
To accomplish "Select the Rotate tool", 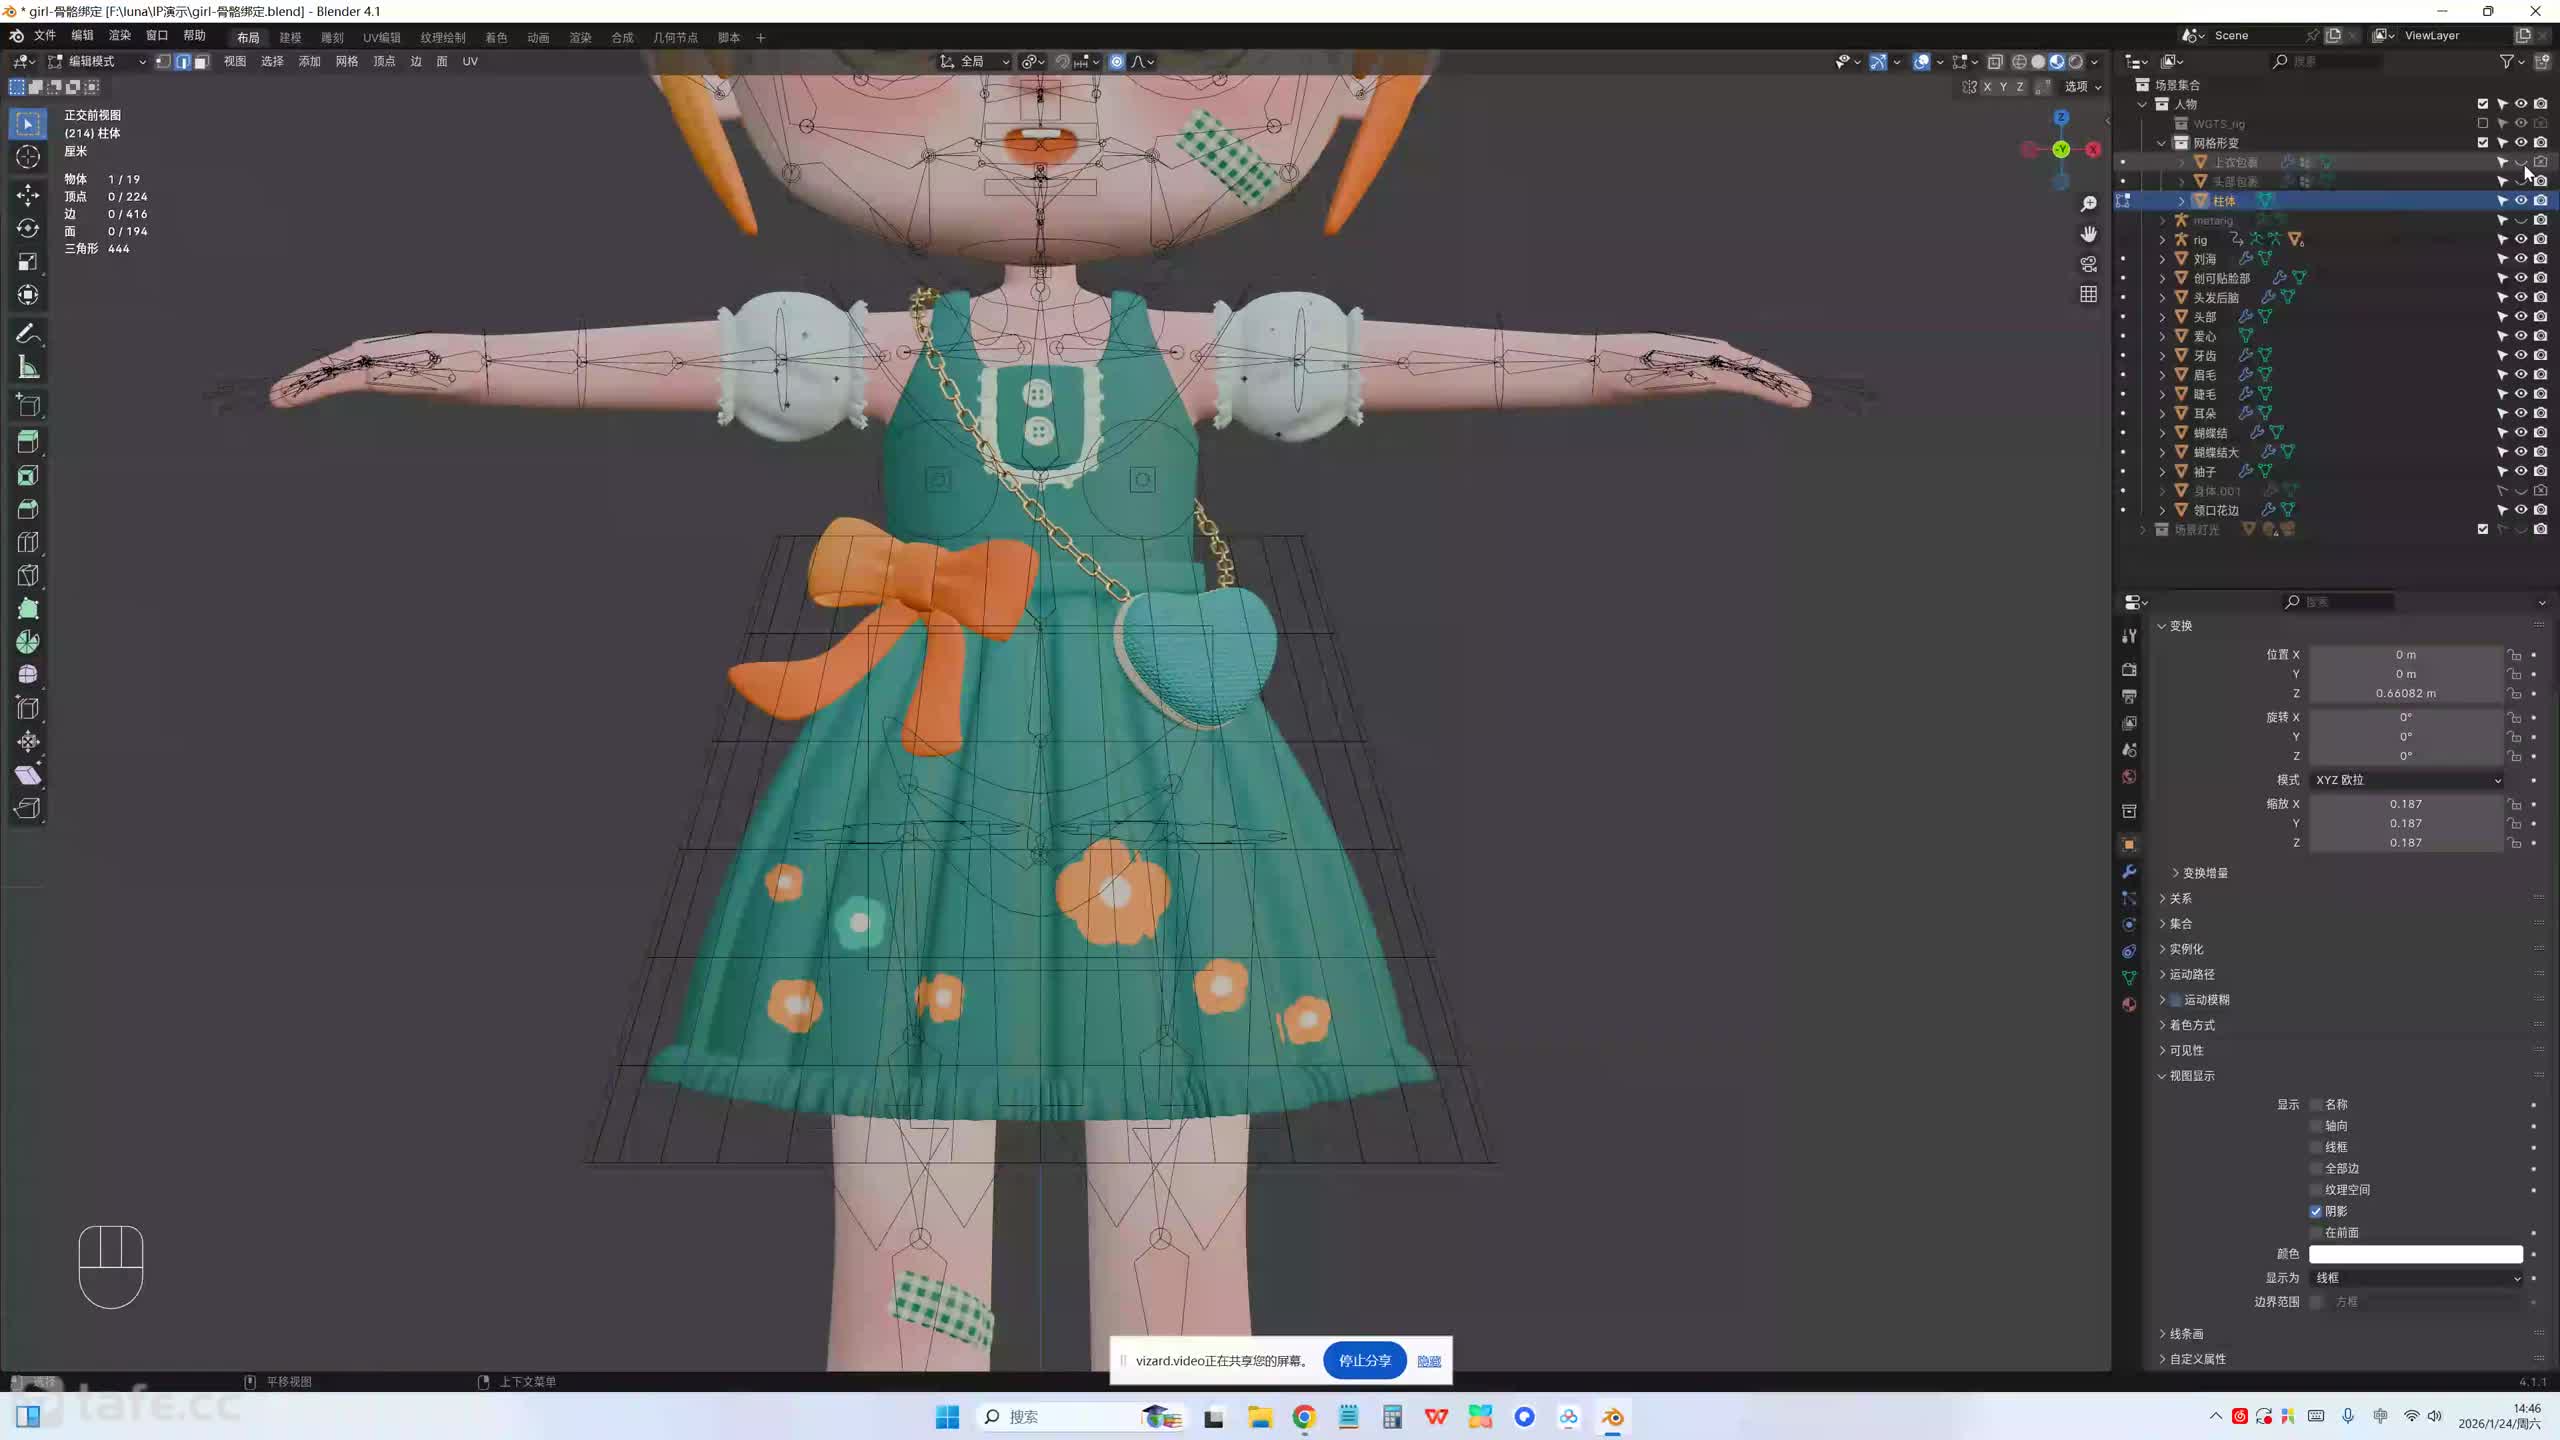I will point(28,229).
